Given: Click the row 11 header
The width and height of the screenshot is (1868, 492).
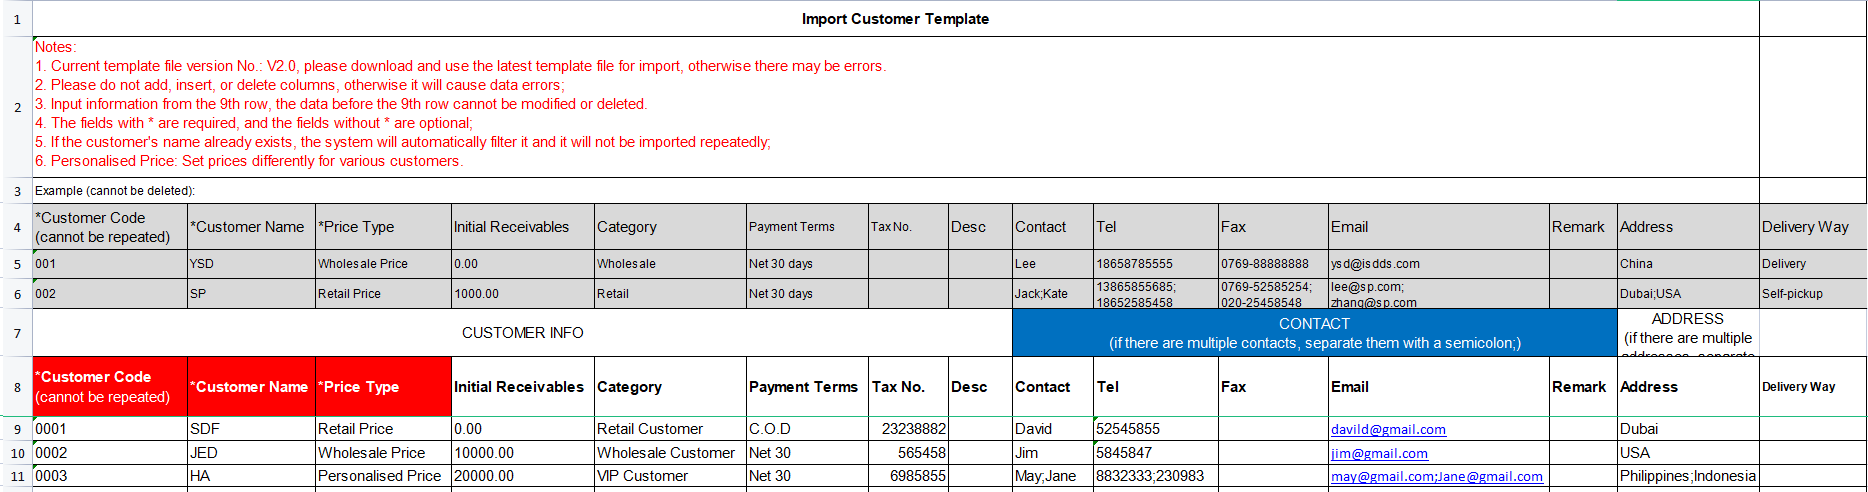Looking at the screenshot, I should [17, 476].
